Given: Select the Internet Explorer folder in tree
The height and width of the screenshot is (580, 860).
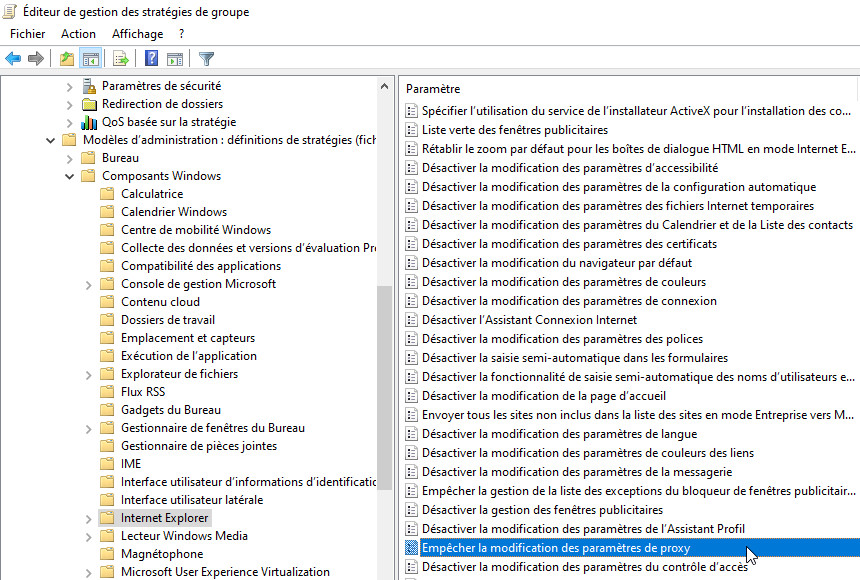Looking at the screenshot, I should coord(164,518).
